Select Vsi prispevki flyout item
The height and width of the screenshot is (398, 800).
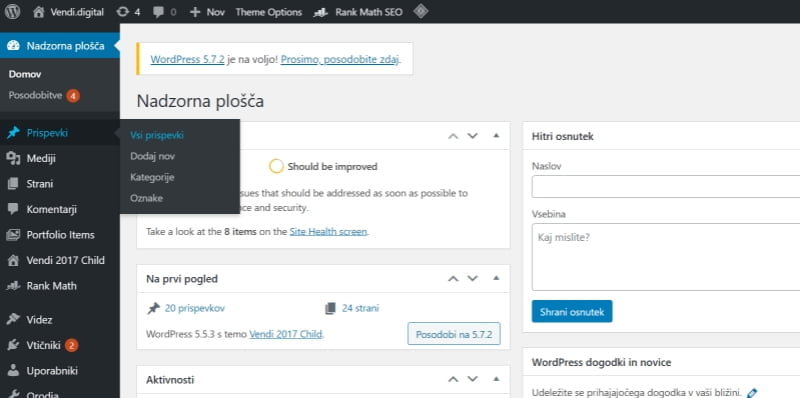point(157,136)
